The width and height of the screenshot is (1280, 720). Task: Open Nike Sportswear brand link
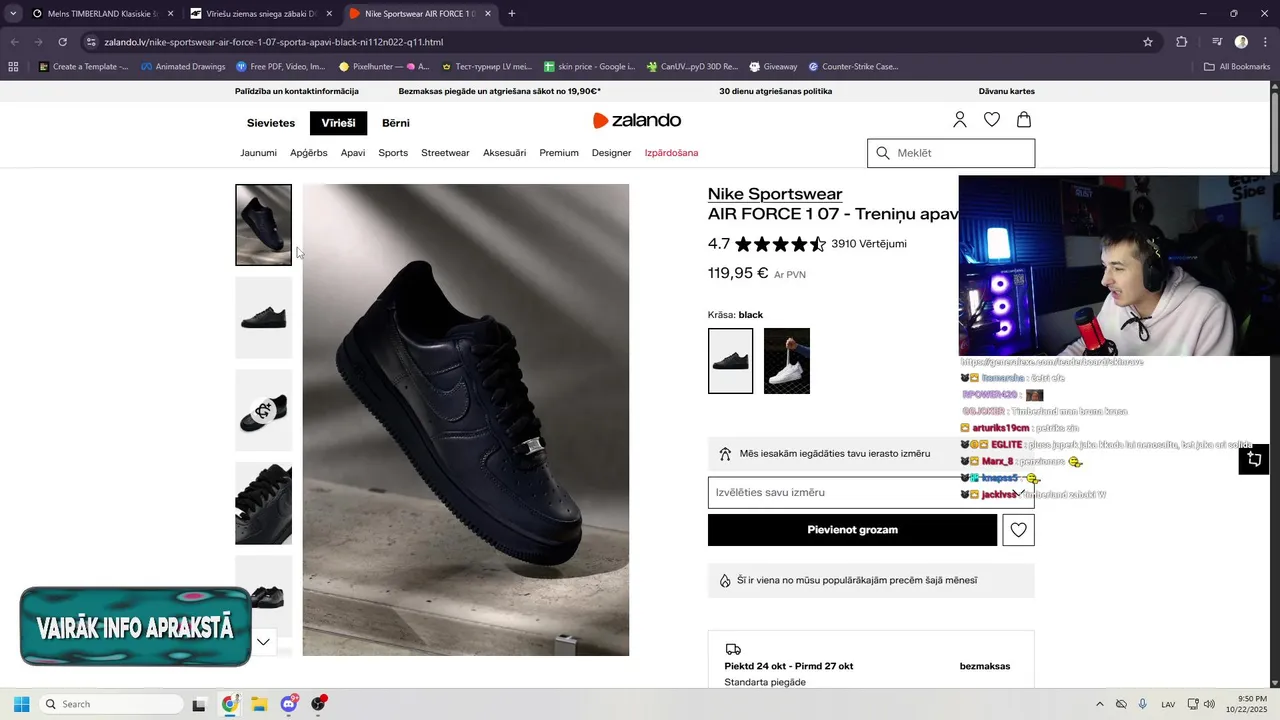coord(775,194)
